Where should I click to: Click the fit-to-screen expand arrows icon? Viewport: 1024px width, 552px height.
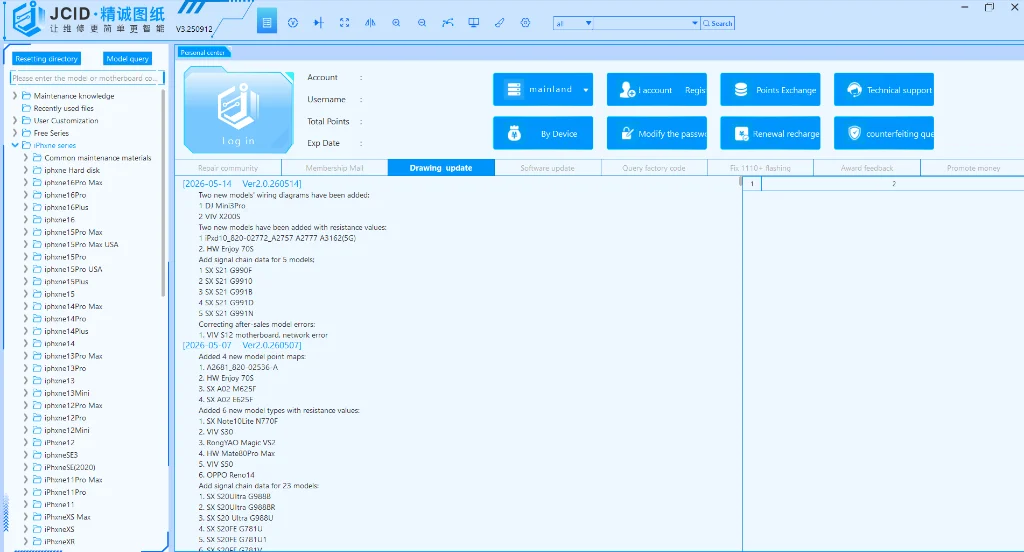(x=344, y=23)
